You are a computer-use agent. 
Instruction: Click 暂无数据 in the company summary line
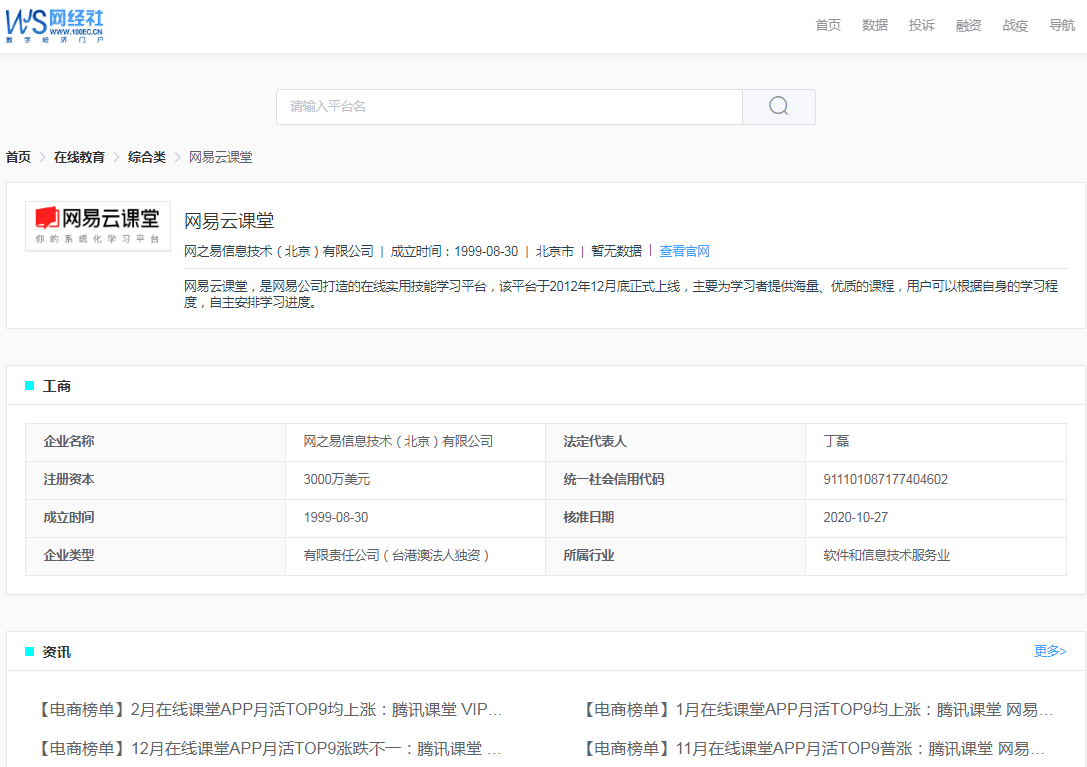tap(616, 251)
